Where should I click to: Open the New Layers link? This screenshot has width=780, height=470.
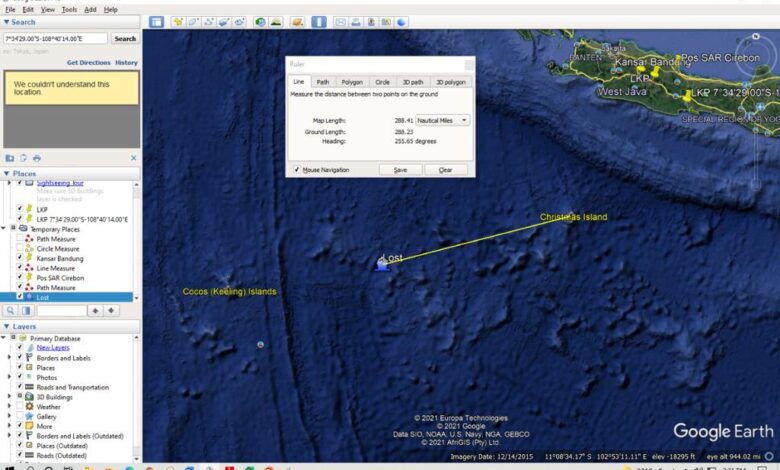[x=53, y=348]
